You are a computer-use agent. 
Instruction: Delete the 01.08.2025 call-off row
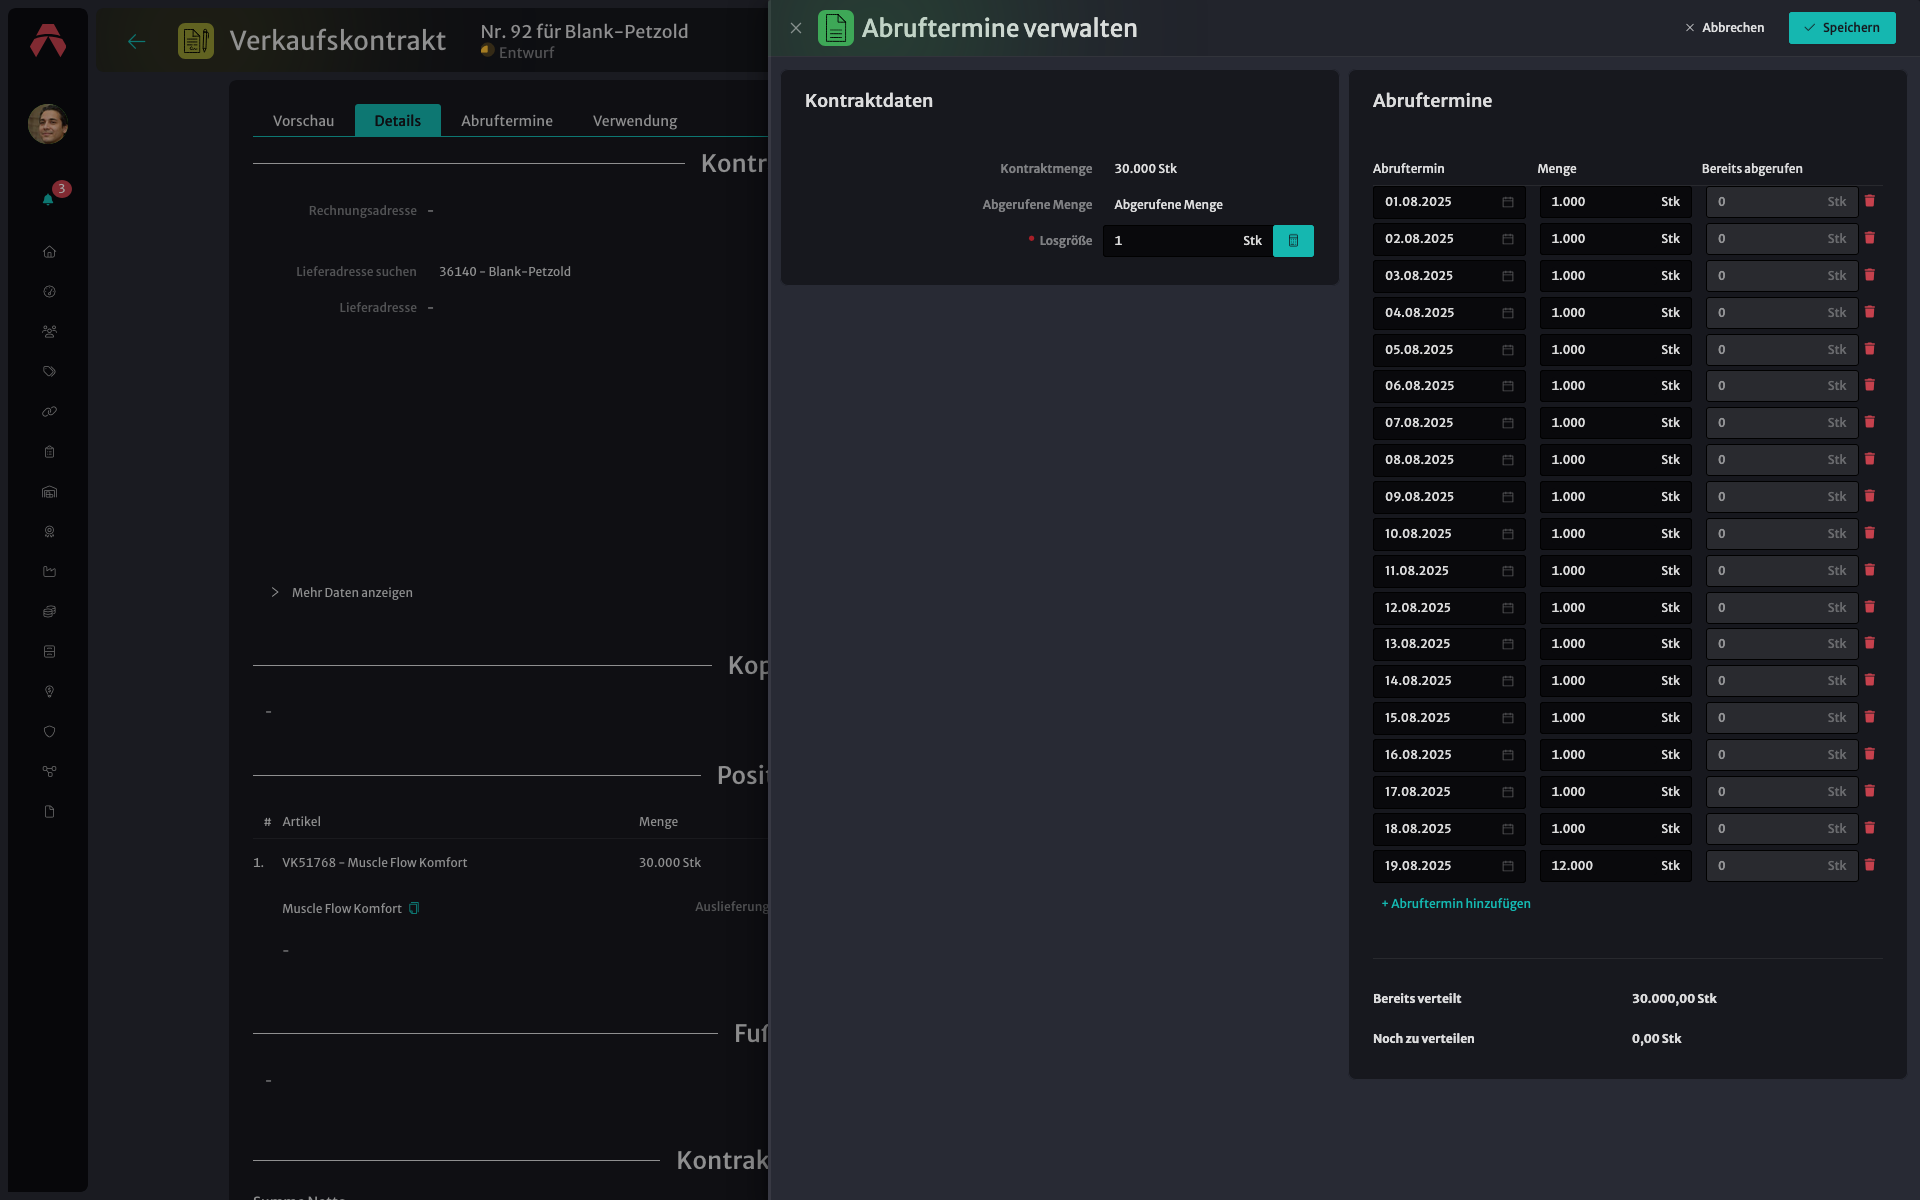coord(1869,201)
